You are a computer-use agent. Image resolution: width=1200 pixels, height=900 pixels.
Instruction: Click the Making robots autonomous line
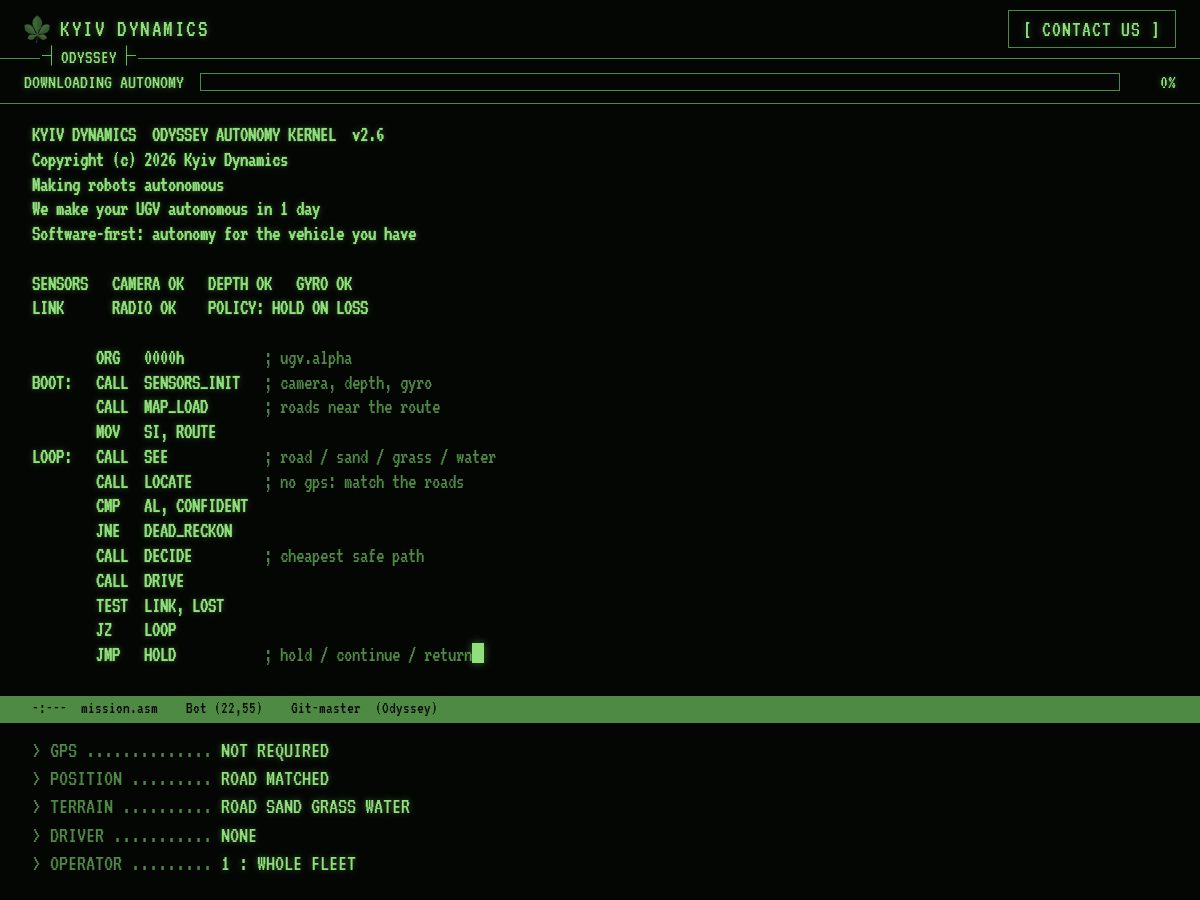128,185
